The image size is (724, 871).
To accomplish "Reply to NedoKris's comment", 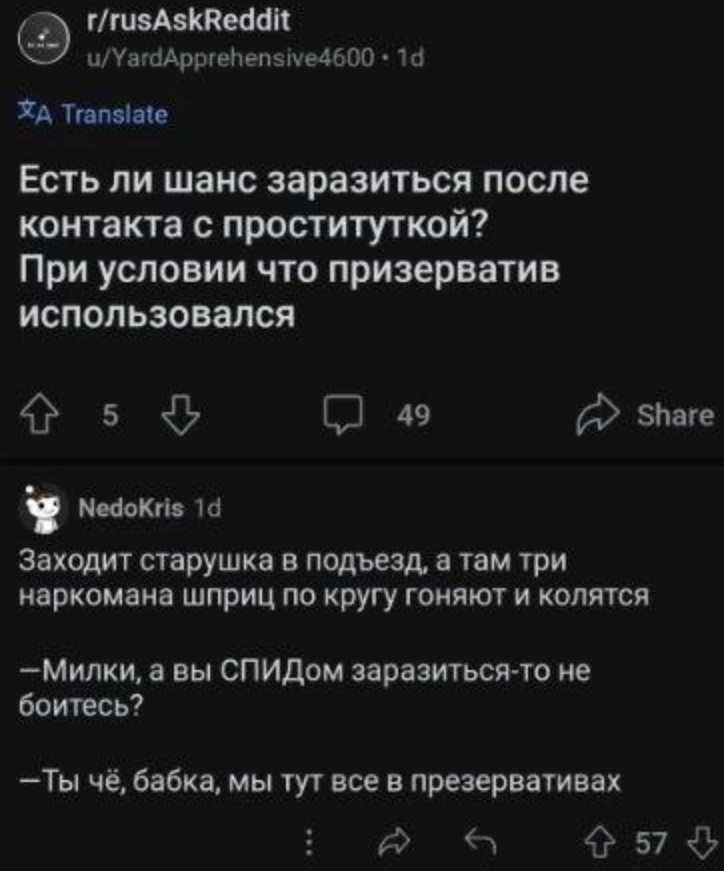I will (480, 842).
